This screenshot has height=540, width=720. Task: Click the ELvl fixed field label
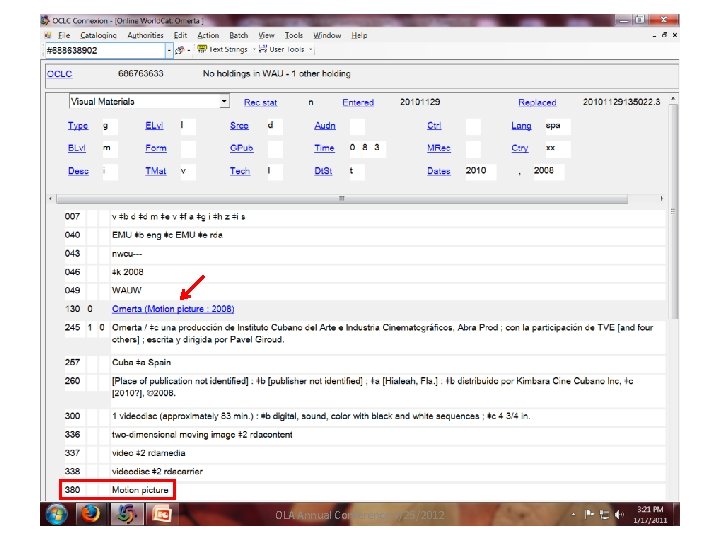(x=154, y=125)
